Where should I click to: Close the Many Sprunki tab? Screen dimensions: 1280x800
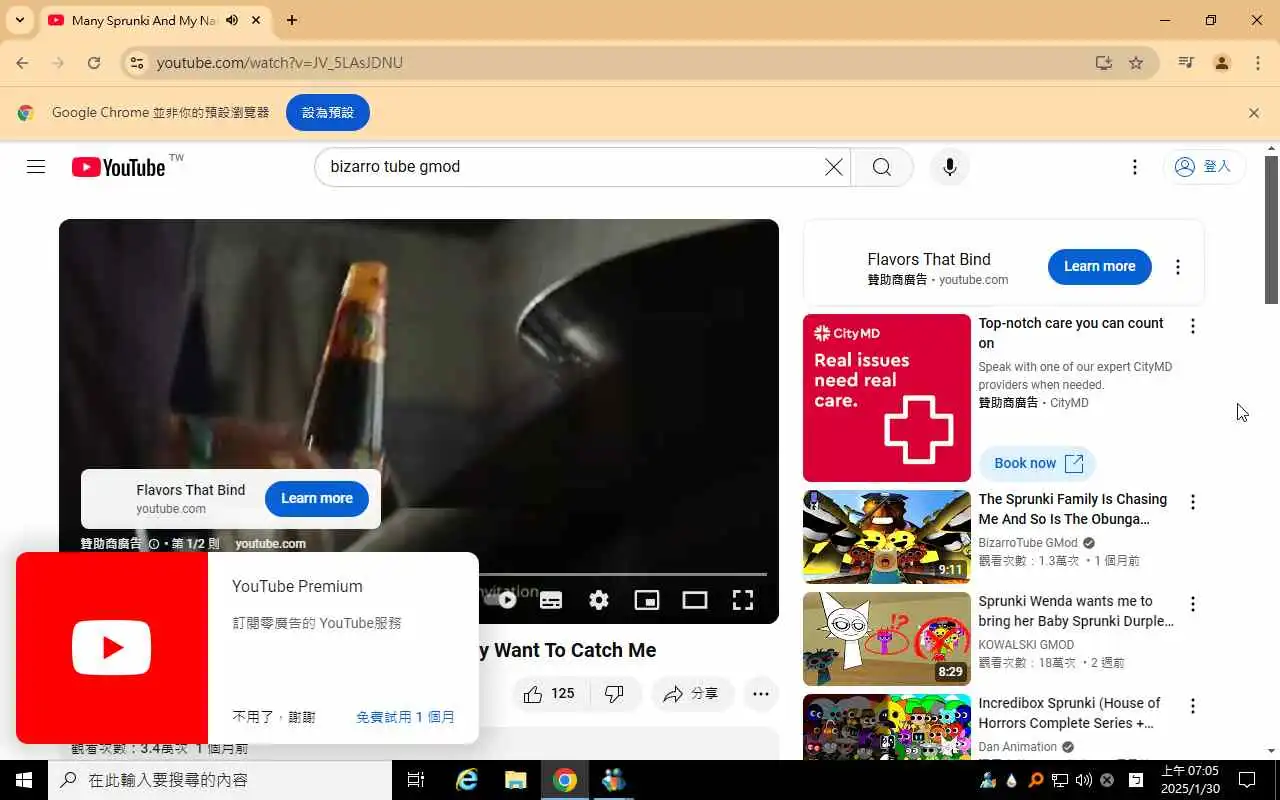256,20
